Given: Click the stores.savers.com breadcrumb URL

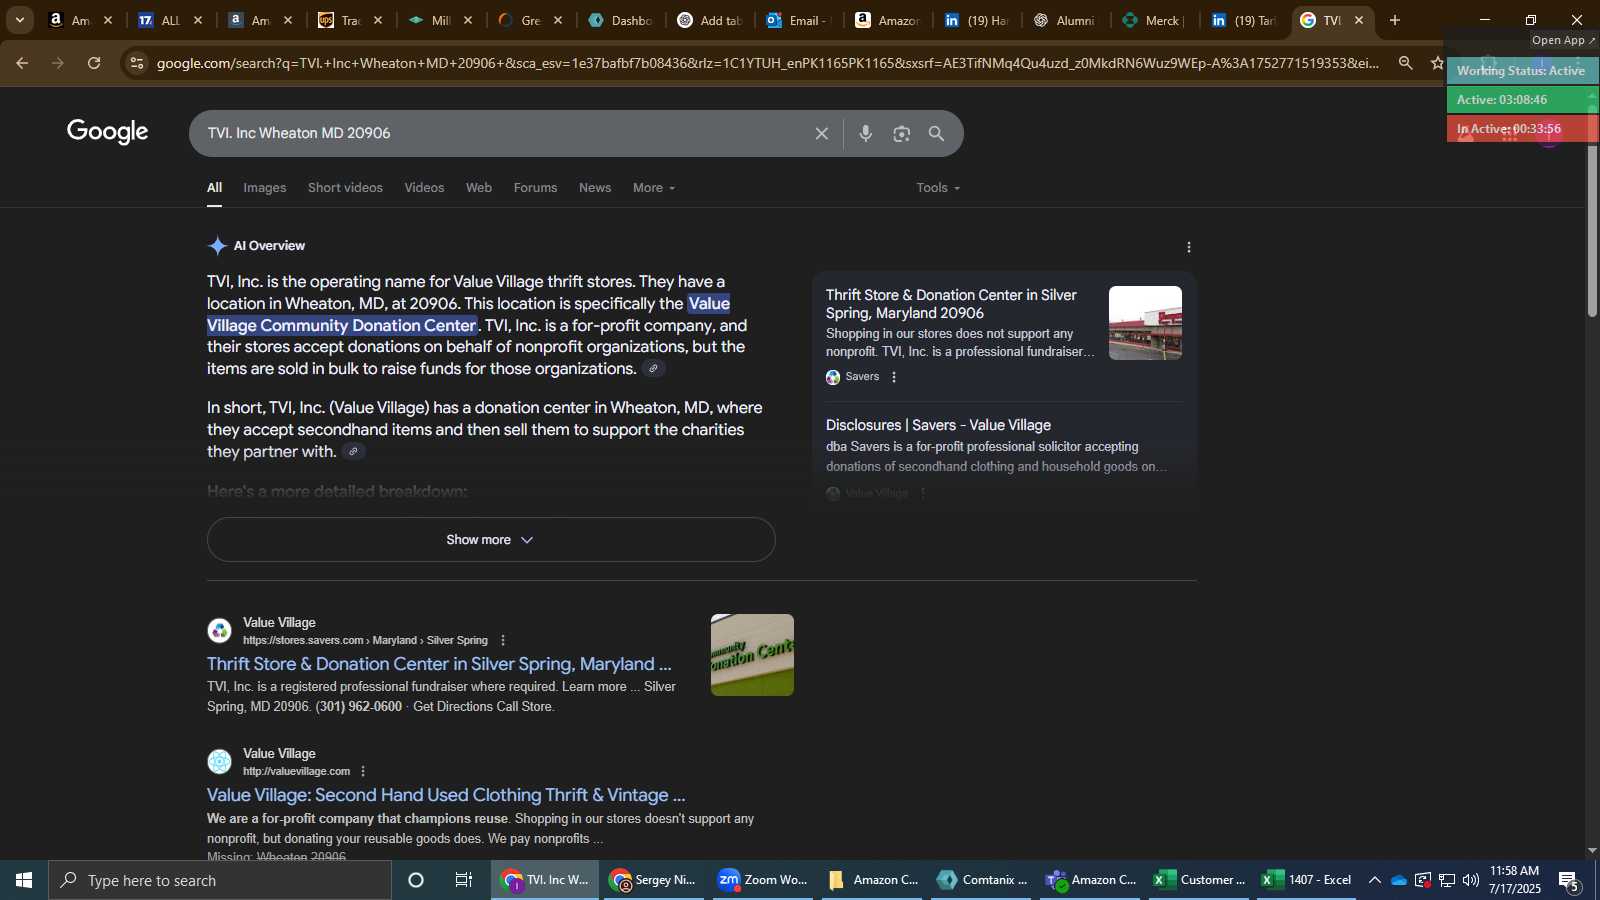Looking at the screenshot, I should [x=365, y=640].
